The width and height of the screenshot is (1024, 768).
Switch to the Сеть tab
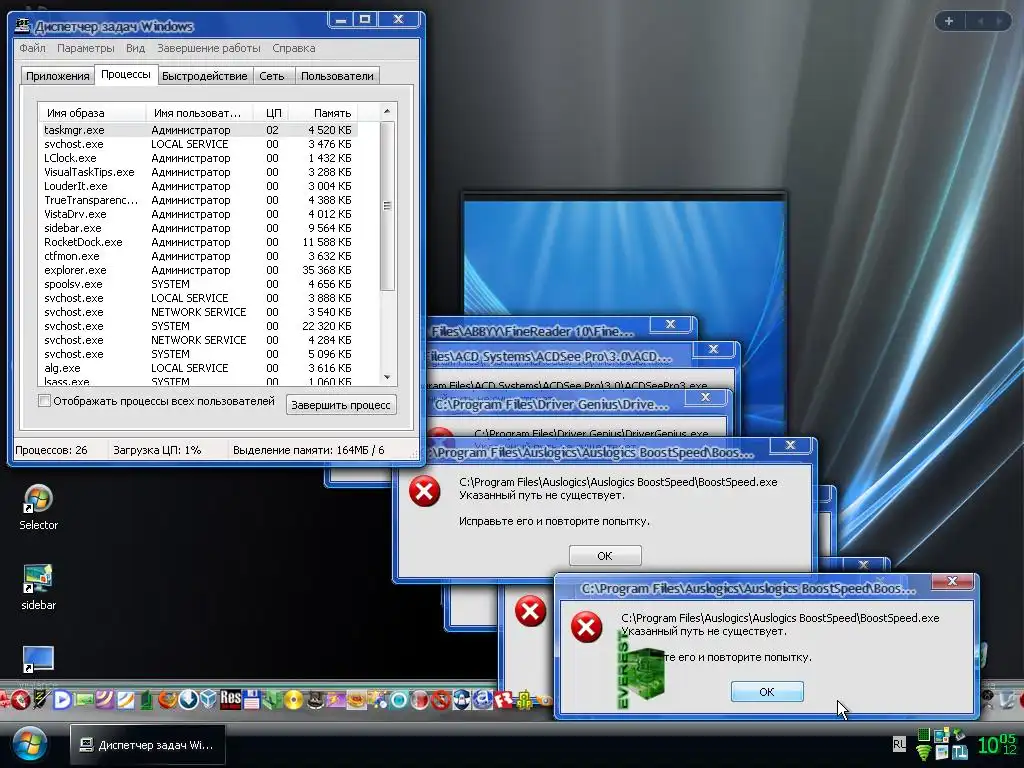tap(272, 76)
